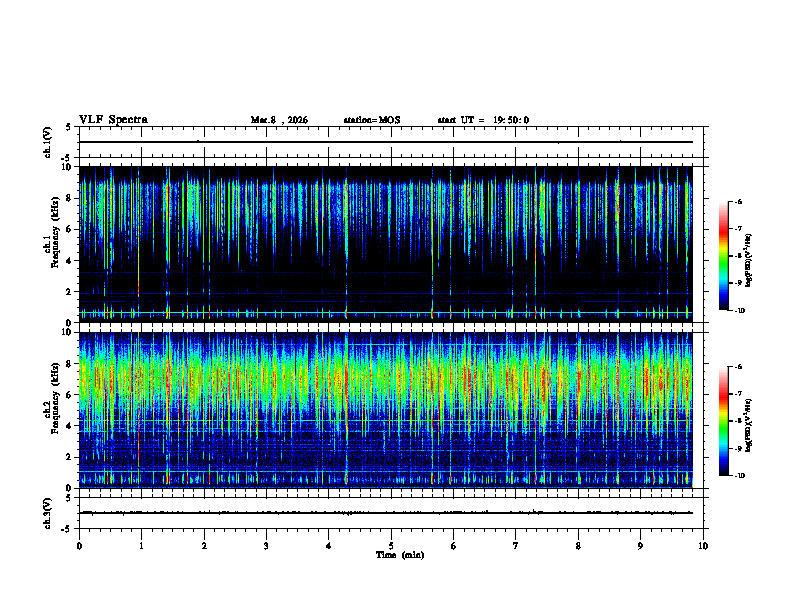Click ch.2 frequency tick label "10"

coord(69,333)
